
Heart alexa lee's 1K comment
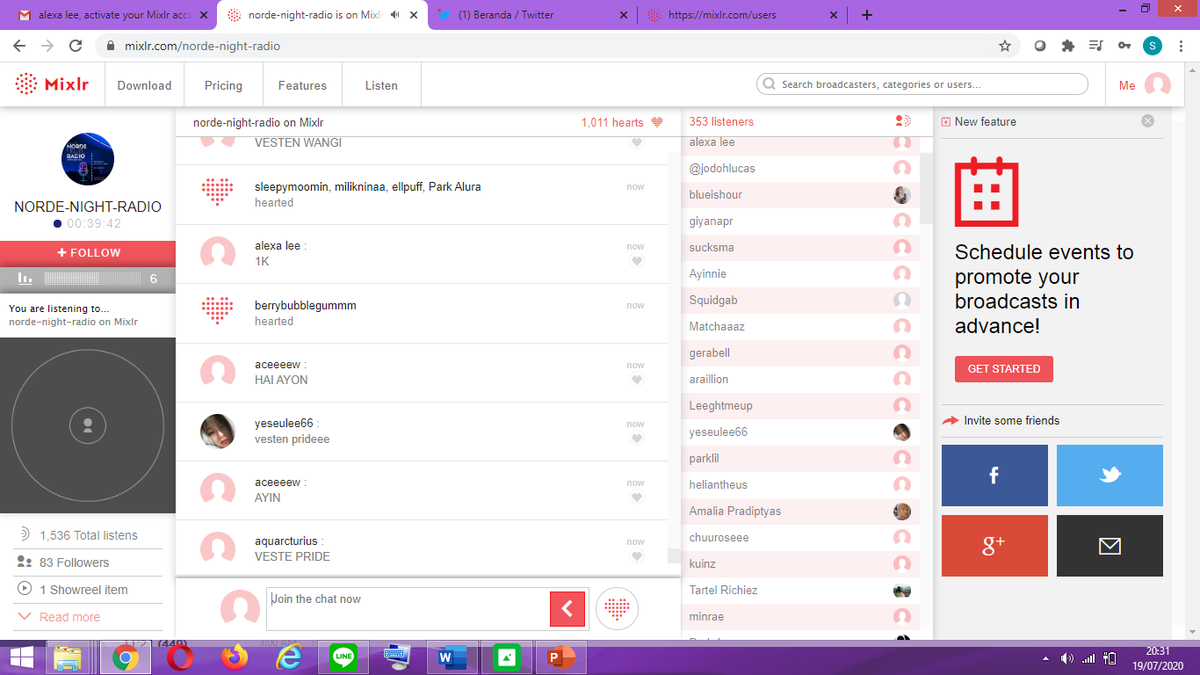click(636, 261)
